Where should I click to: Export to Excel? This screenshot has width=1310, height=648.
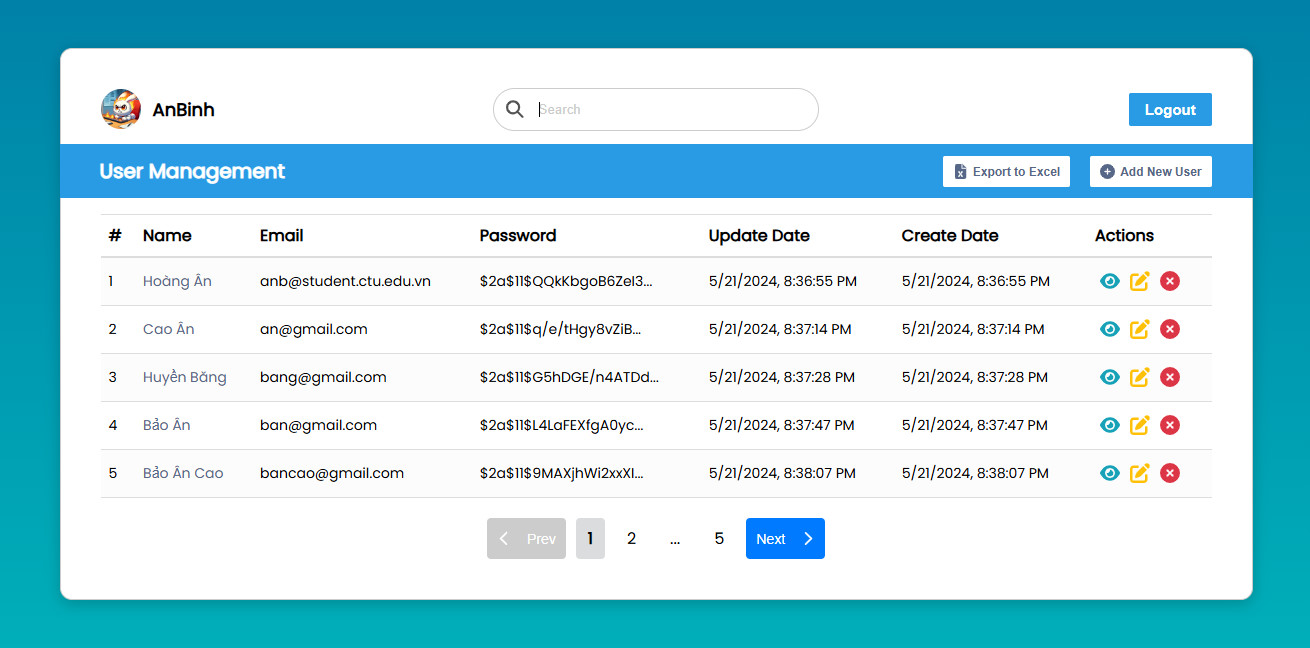pos(1006,172)
